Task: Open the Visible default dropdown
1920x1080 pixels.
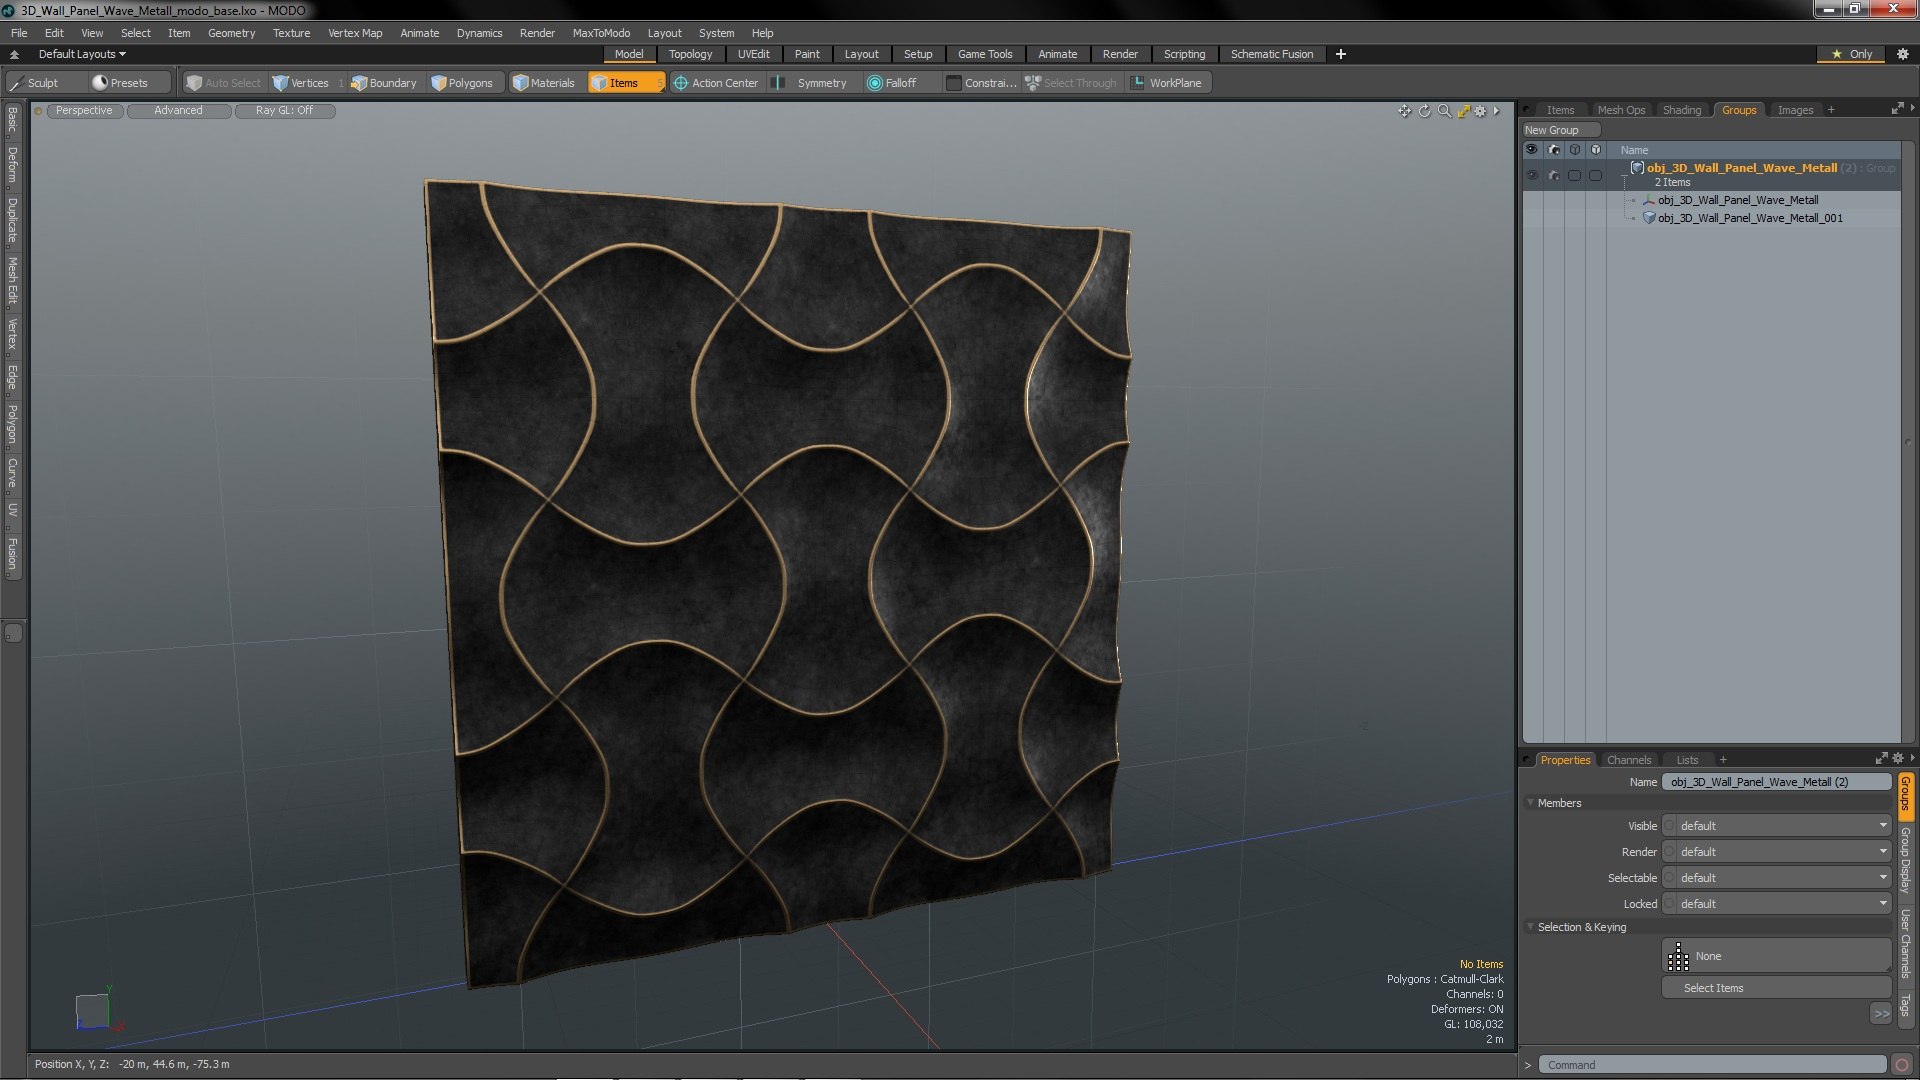Action: pyautogui.click(x=1776, y=826)
